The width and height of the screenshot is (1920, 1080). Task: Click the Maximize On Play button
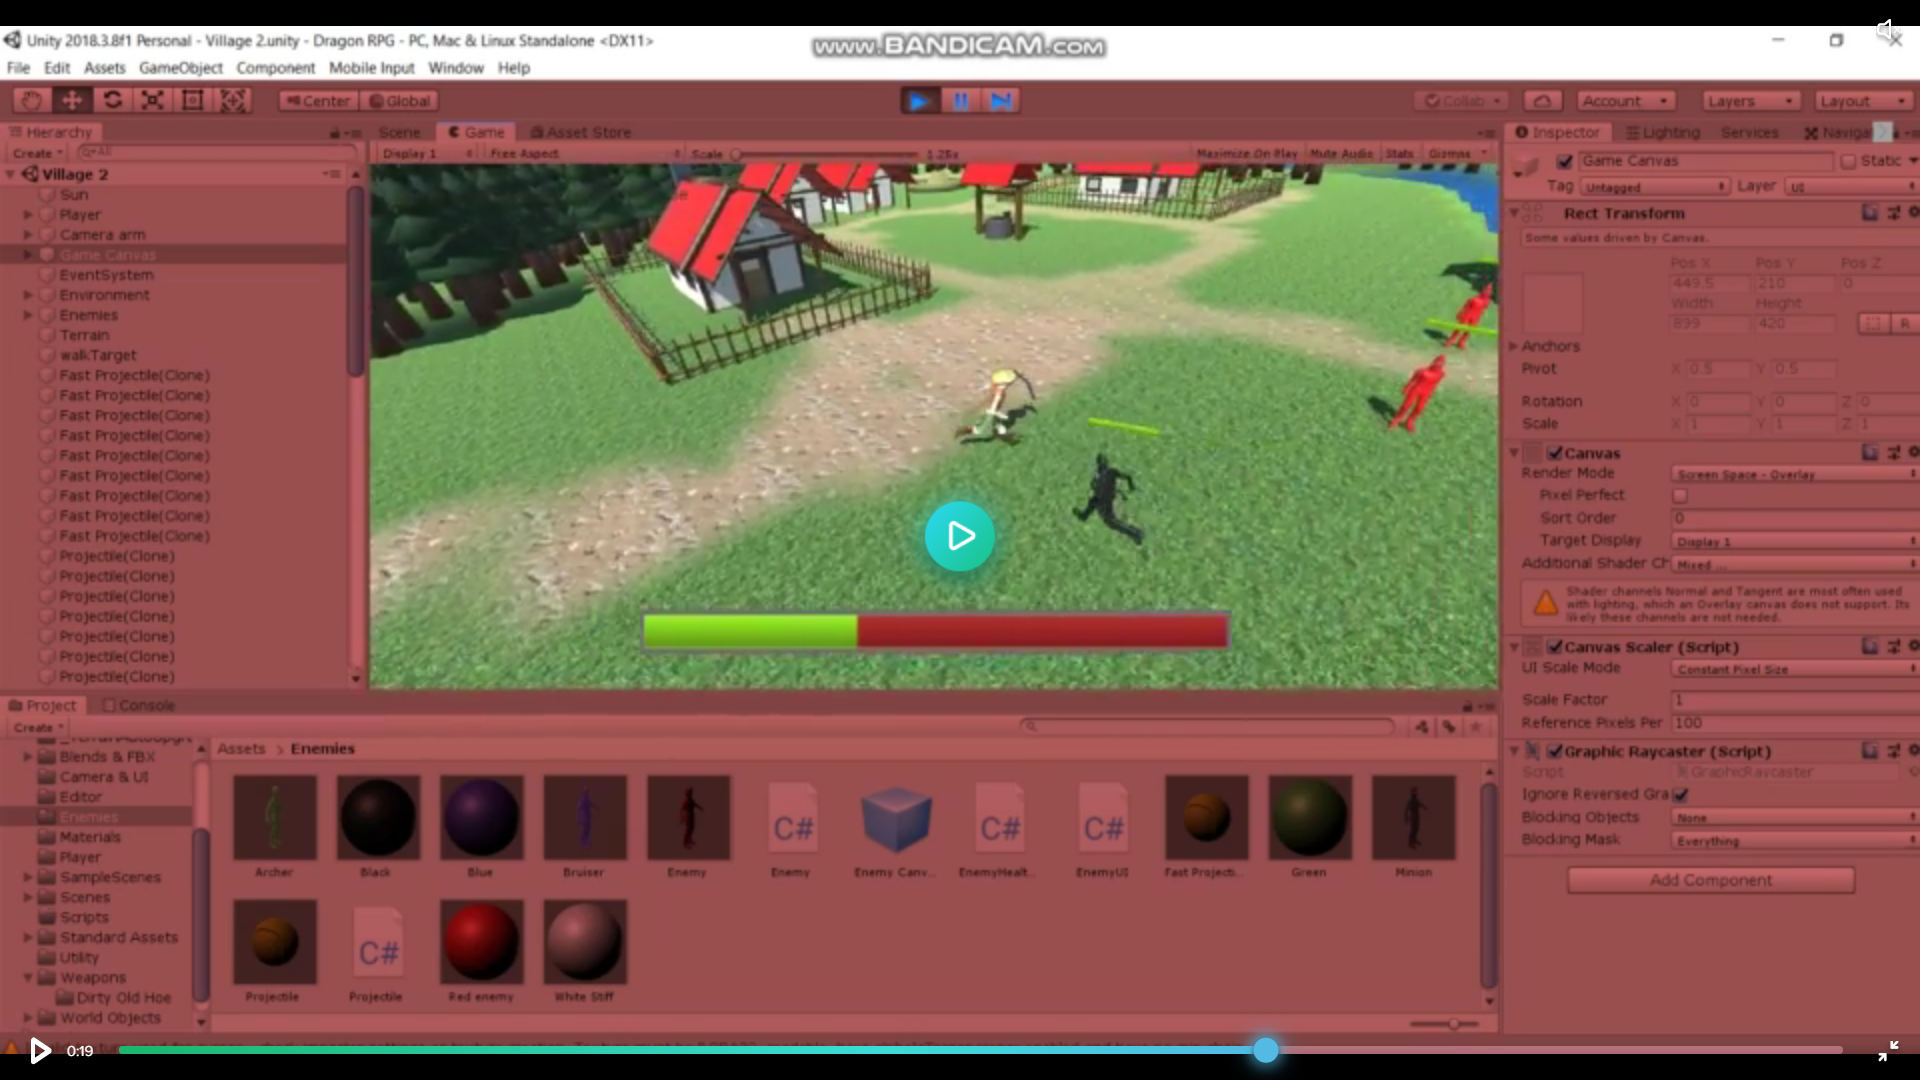pyautogui.click(x=1246, y=153)
